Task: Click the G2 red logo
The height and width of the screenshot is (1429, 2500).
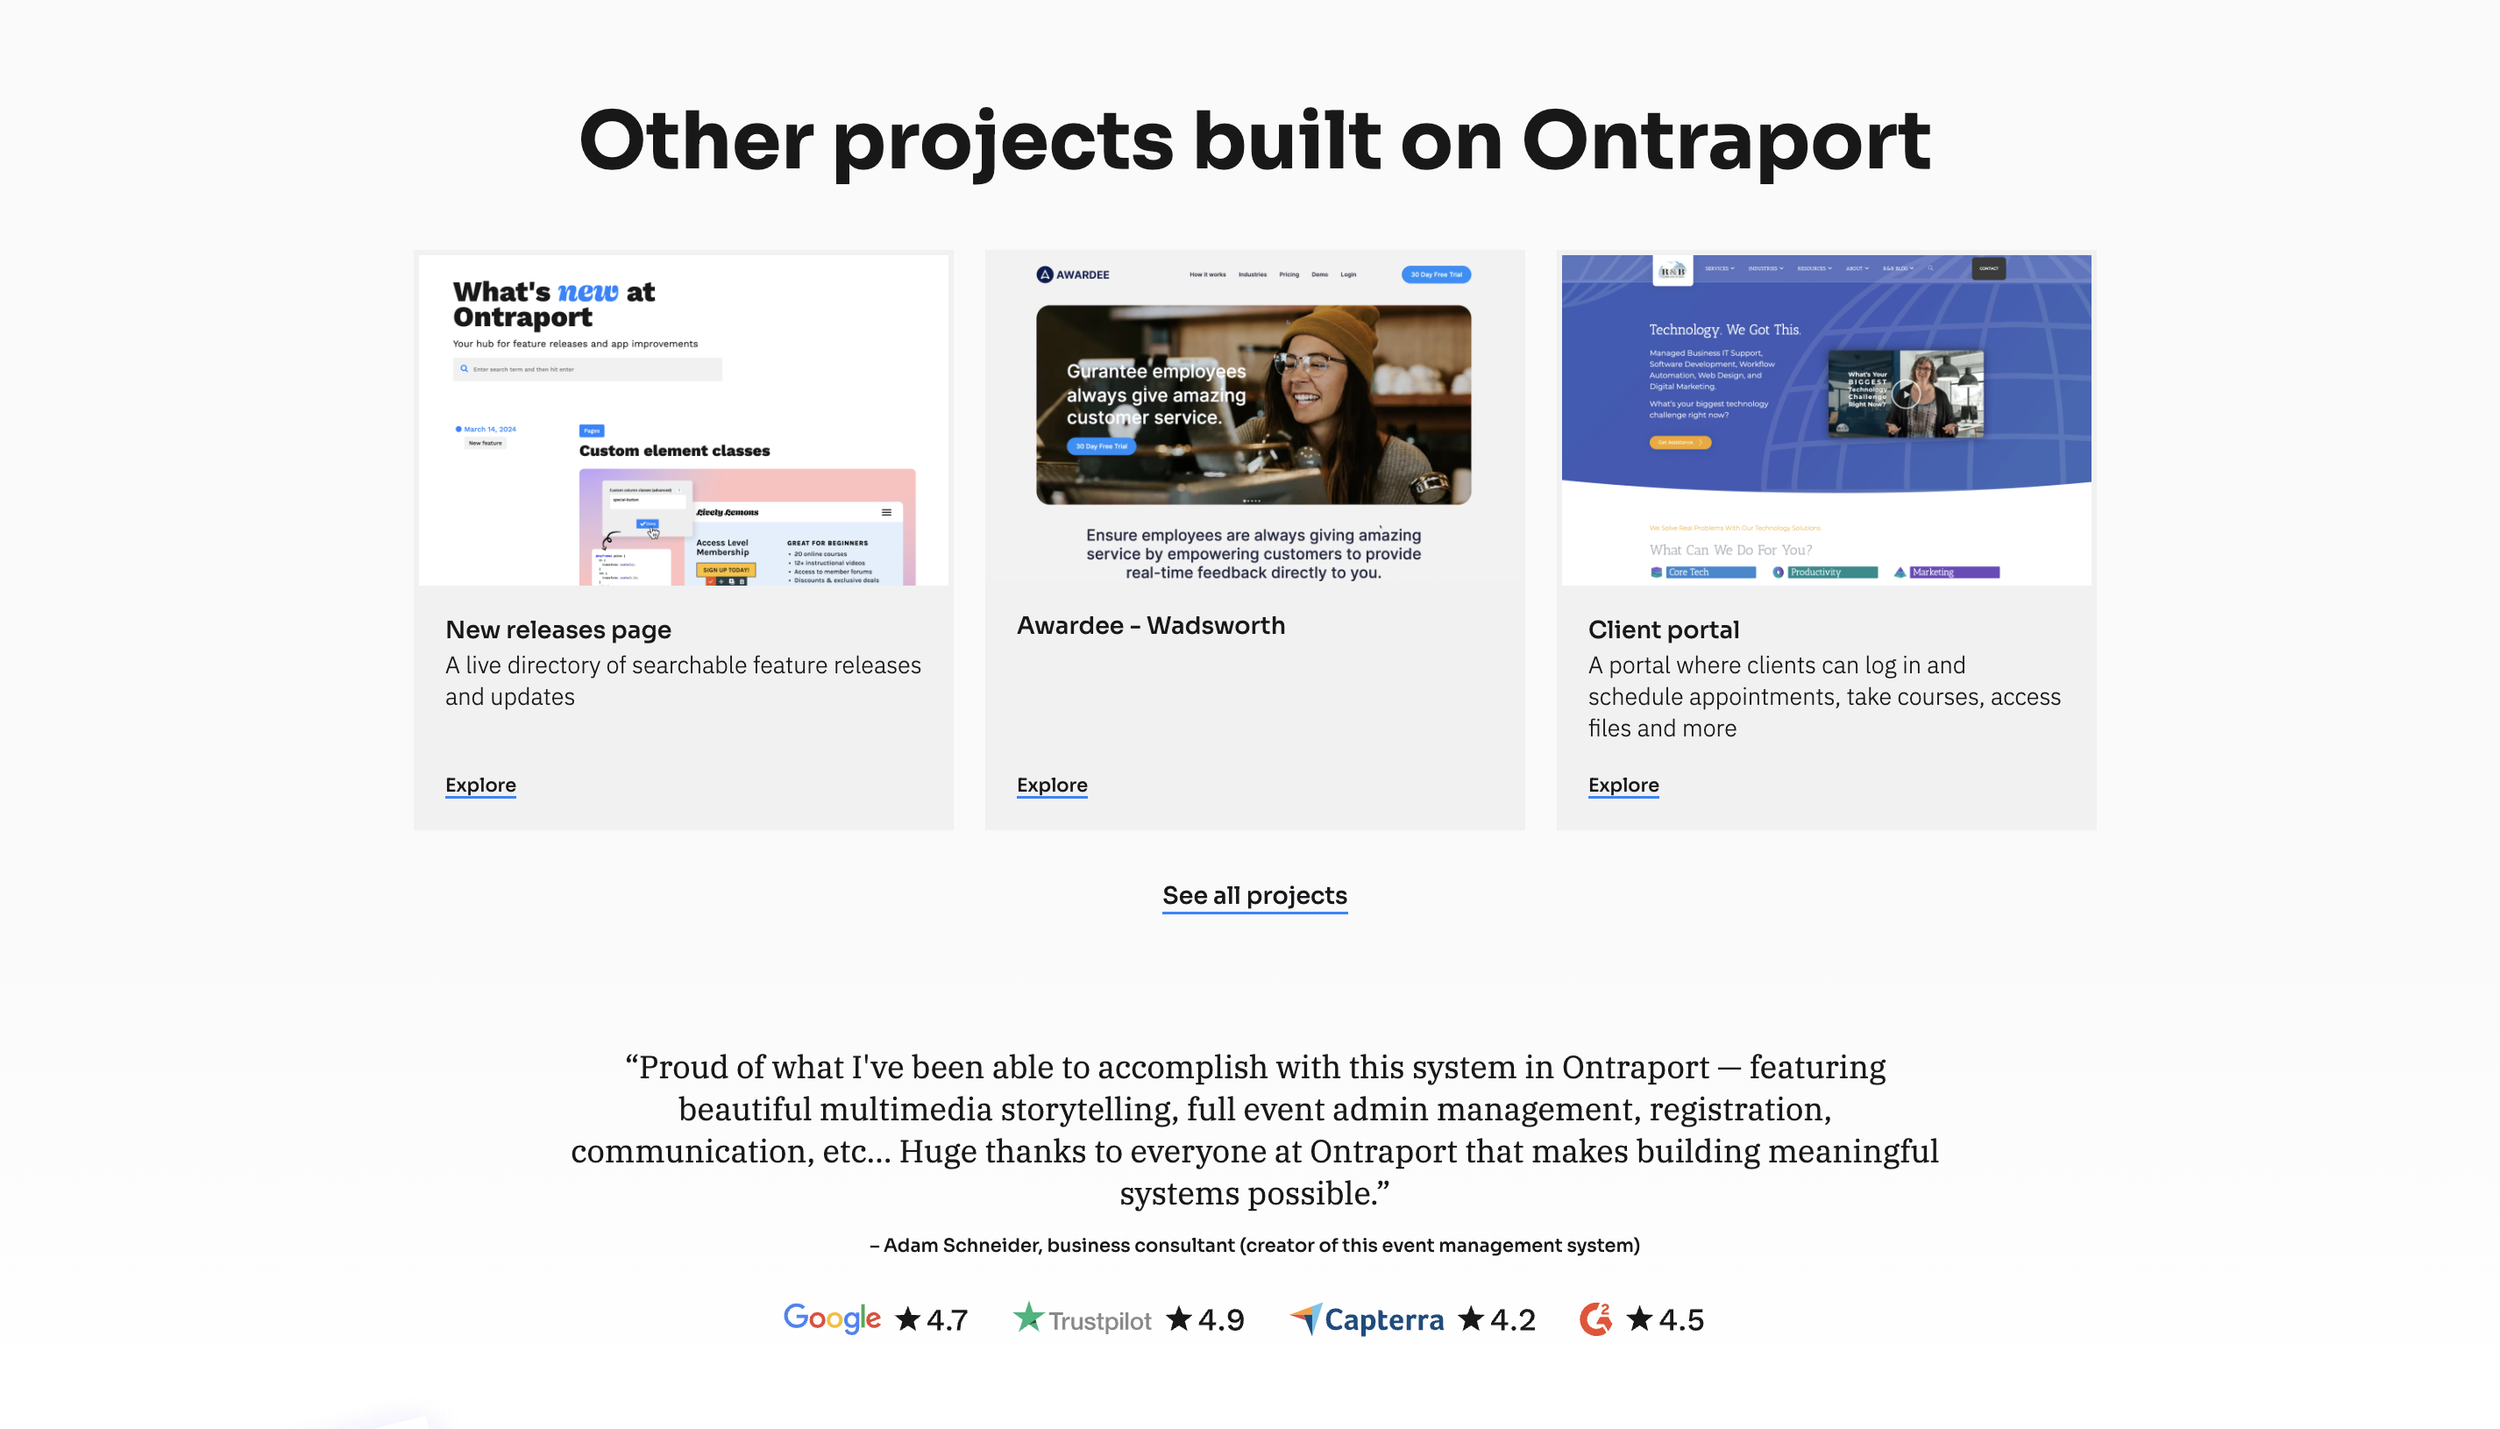Action: click(x=1595, y=1319)
